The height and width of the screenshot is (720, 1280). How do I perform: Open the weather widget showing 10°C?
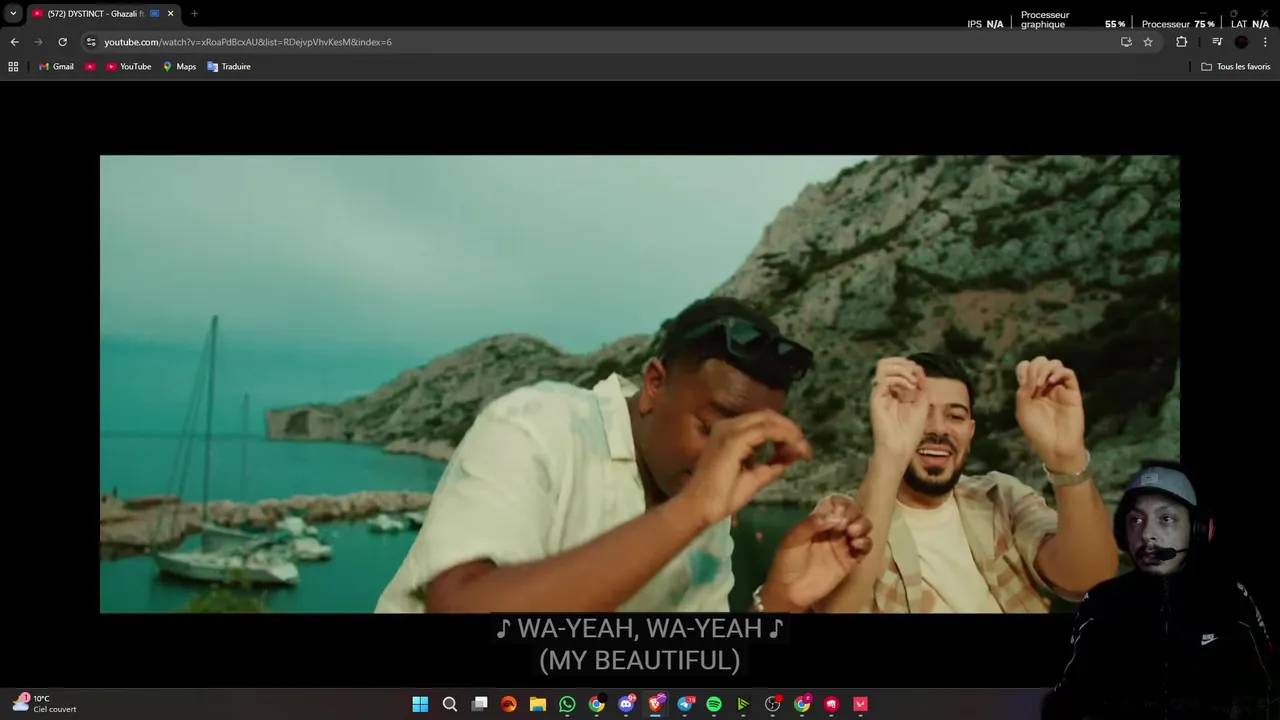tap(44, 703)
